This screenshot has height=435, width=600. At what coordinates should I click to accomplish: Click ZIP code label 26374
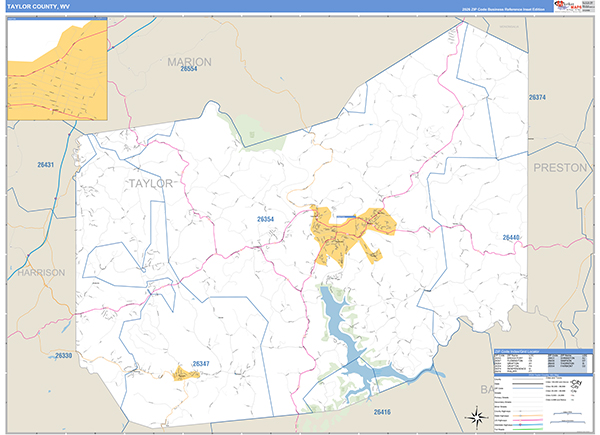click(x=537, y=98)
